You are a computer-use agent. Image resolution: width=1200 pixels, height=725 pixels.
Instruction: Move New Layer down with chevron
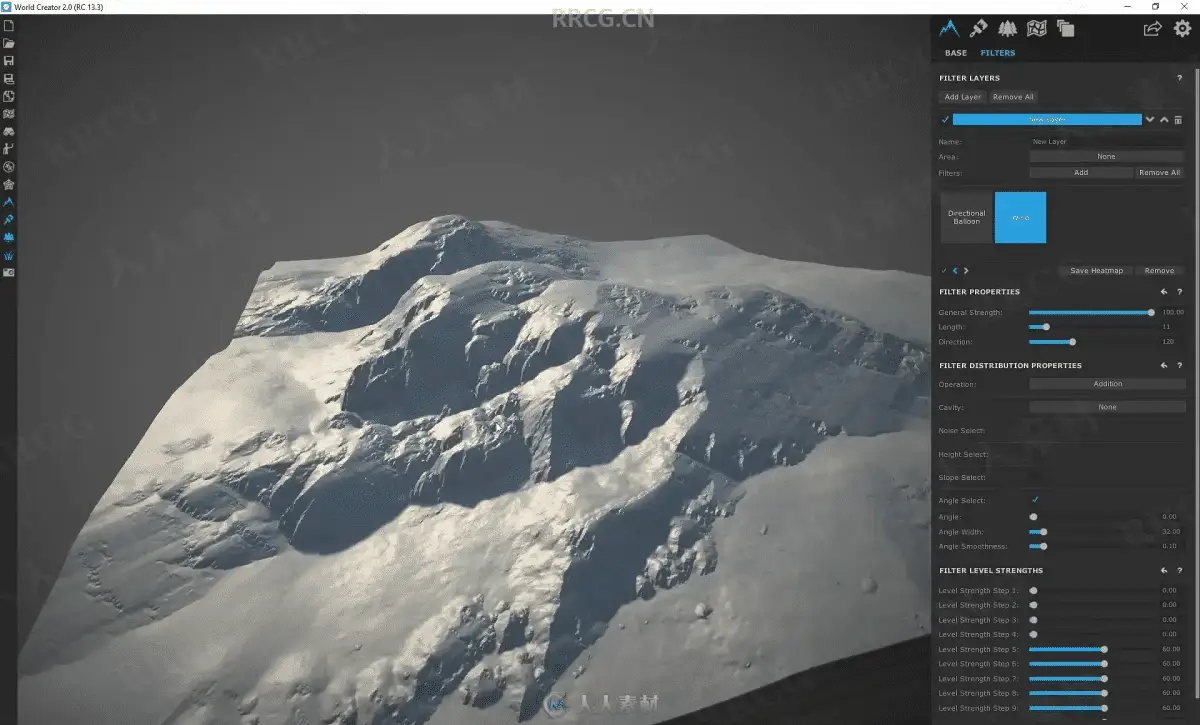coord(1150,120)
